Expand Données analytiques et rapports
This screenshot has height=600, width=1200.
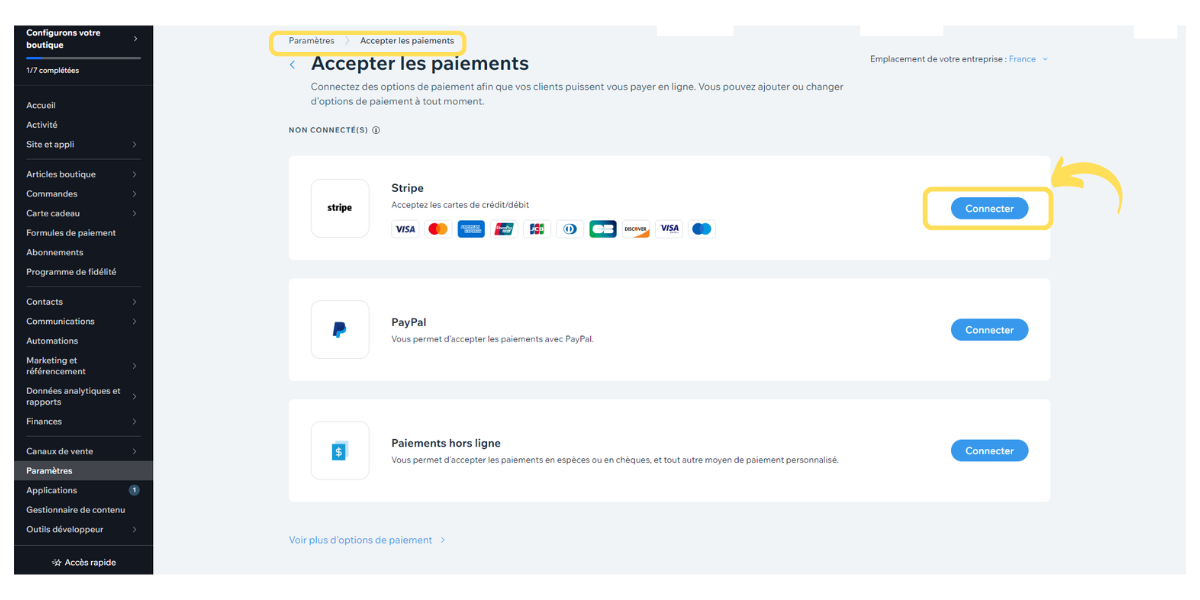coord(83,396)
